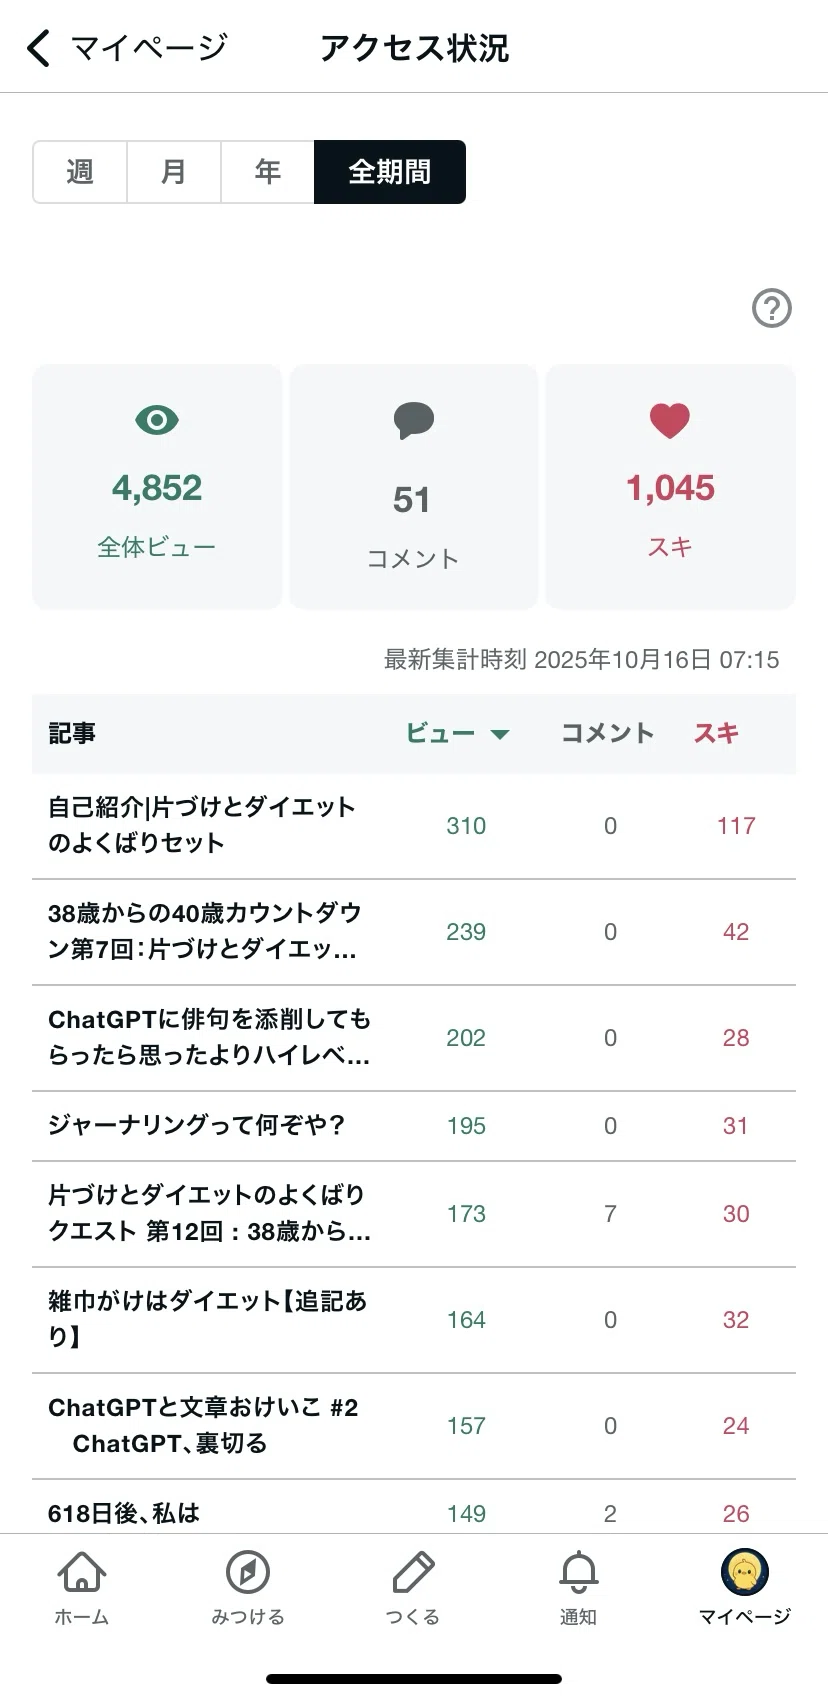
Task: Select the 全期間 period tab
Action: [x=390, y=172]
